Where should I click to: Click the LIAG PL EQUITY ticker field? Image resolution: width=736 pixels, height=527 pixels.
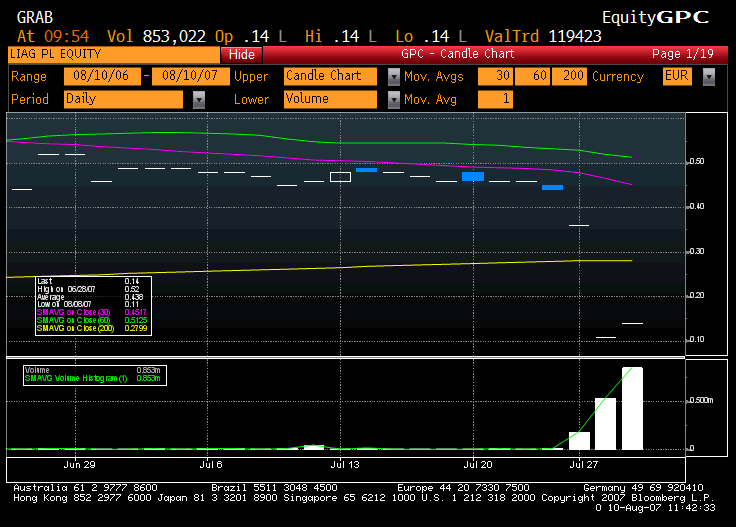pos(114,54)
